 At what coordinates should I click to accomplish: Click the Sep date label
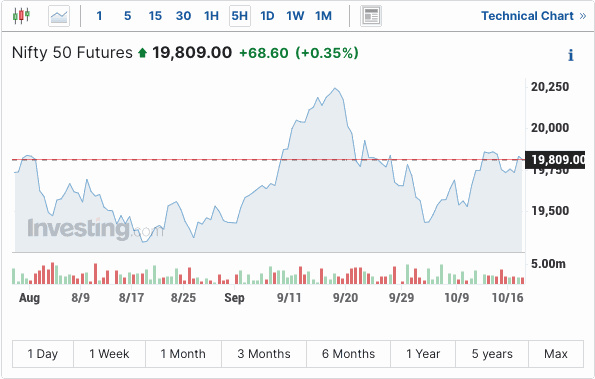tap(235, 298)
